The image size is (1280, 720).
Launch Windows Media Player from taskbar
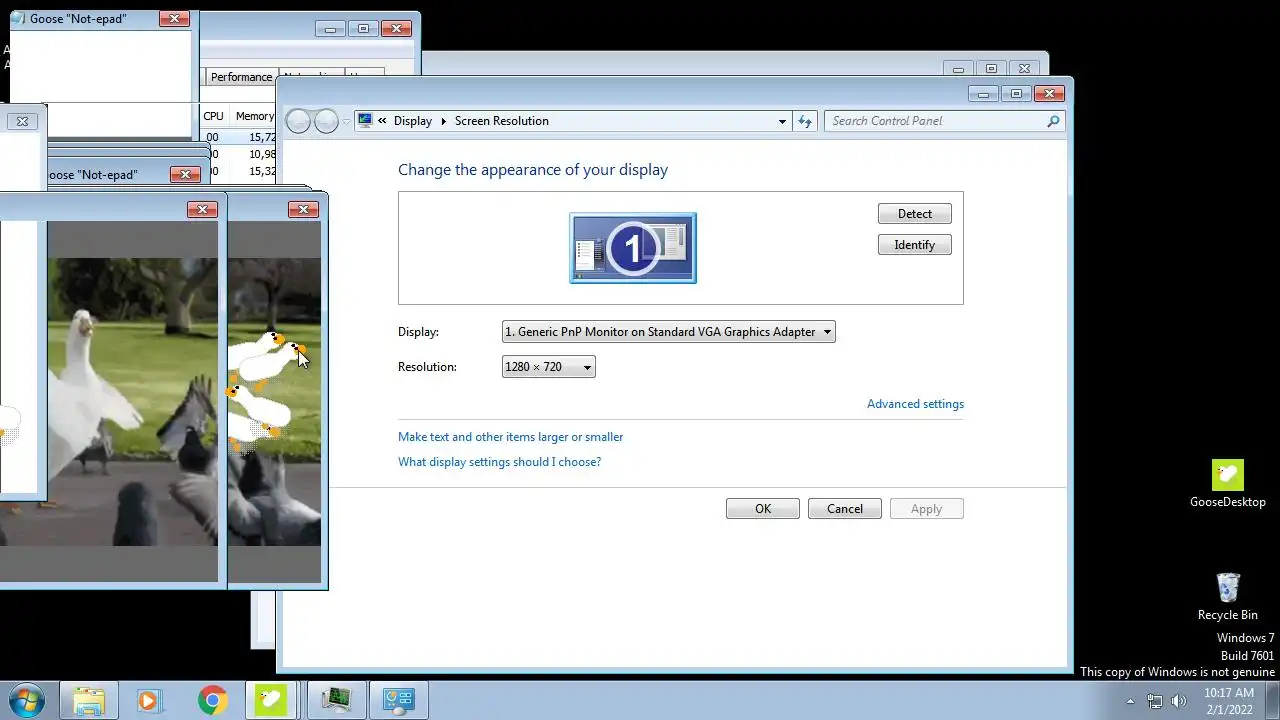click(149, 700)
